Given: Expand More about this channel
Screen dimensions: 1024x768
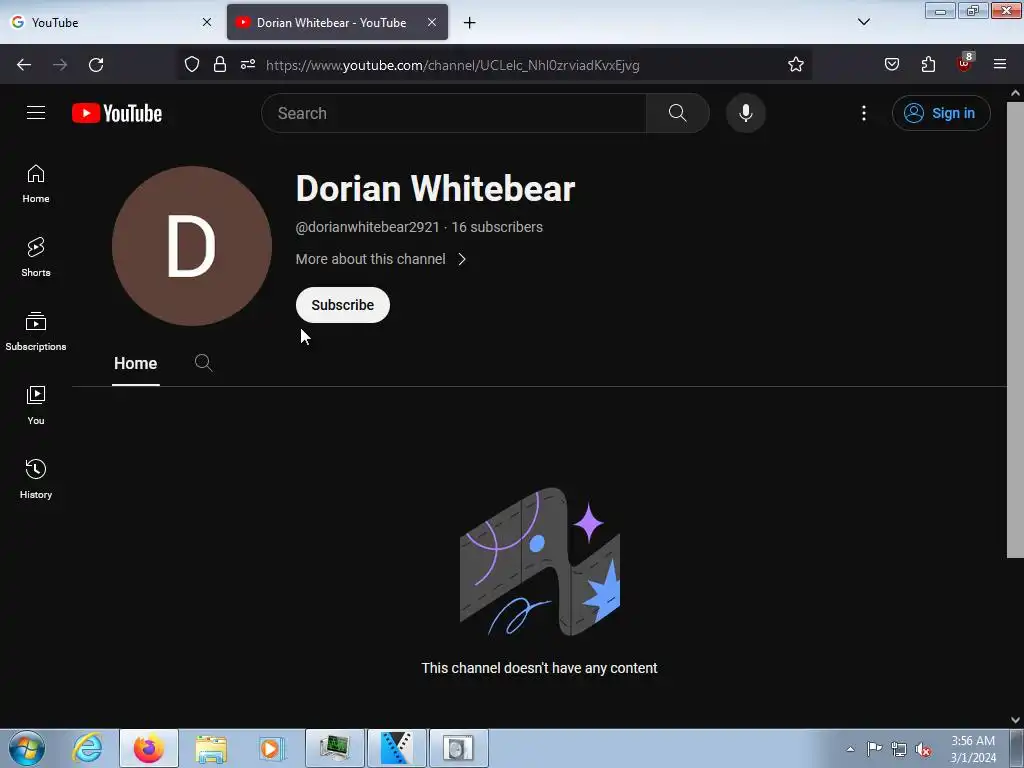Looking at the screenshot, I should (381, 259).
